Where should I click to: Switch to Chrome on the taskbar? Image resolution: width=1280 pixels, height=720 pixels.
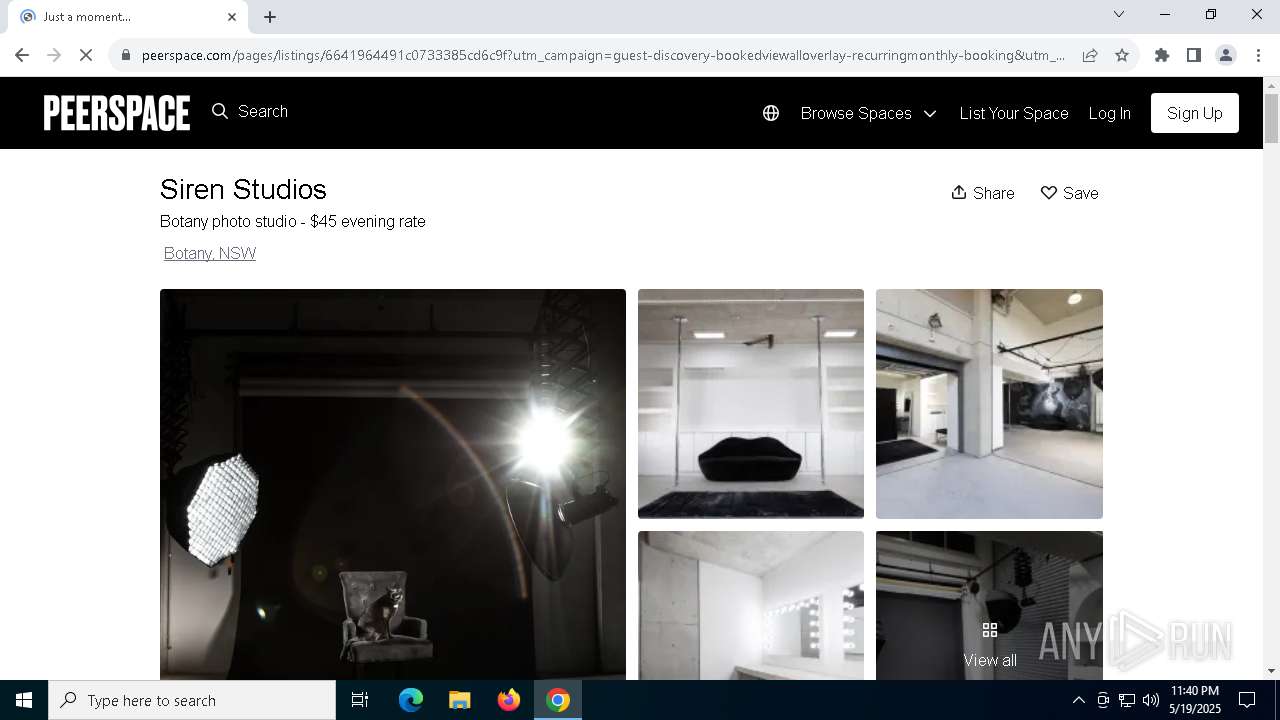[558, 700]
